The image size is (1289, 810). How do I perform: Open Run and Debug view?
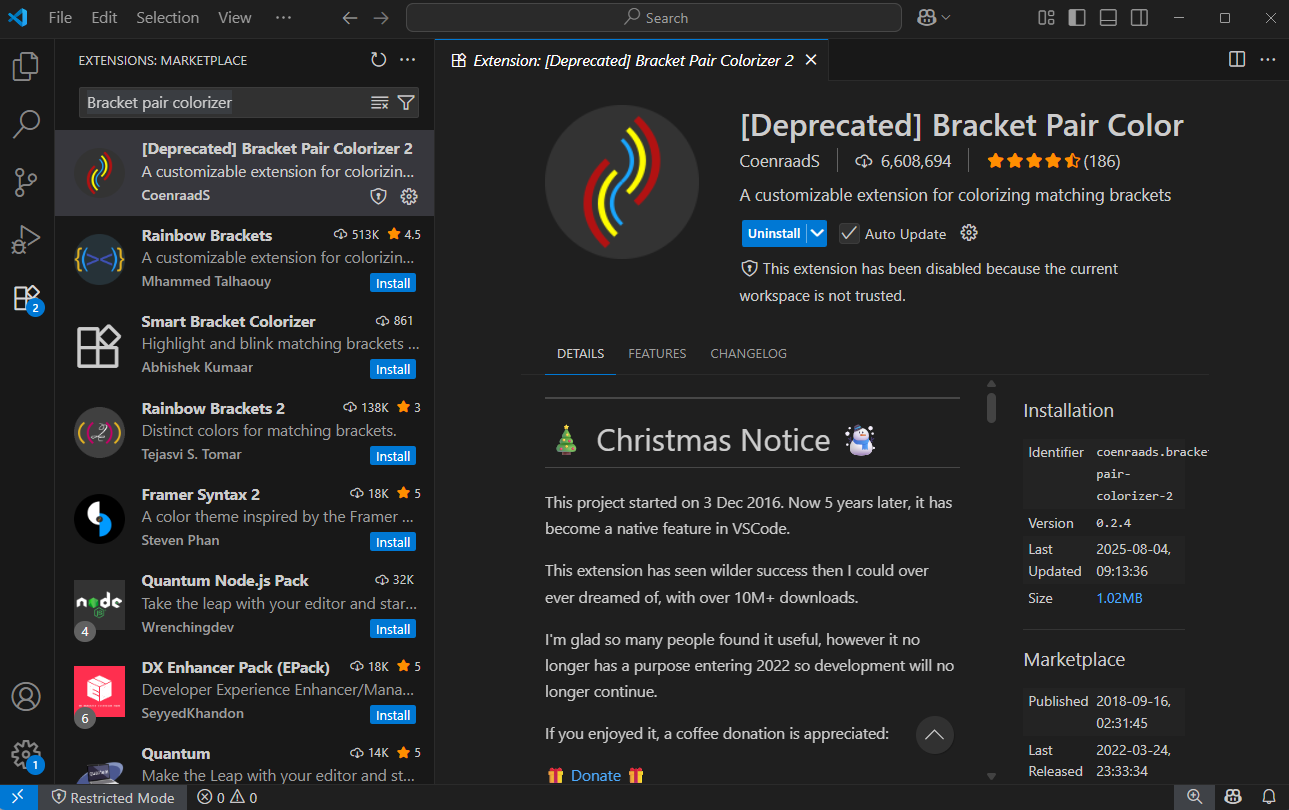(x=26, y=240)
